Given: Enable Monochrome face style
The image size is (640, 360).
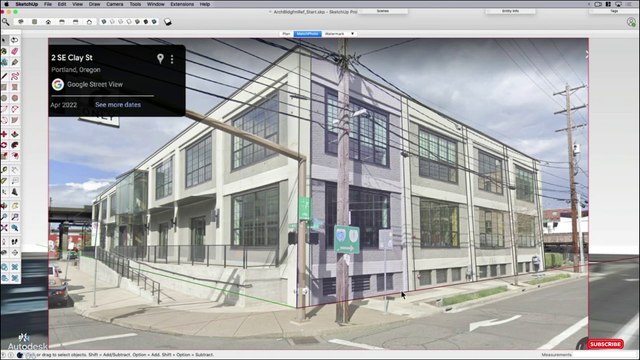Looking at the screenshot, I should click(154, 22).
